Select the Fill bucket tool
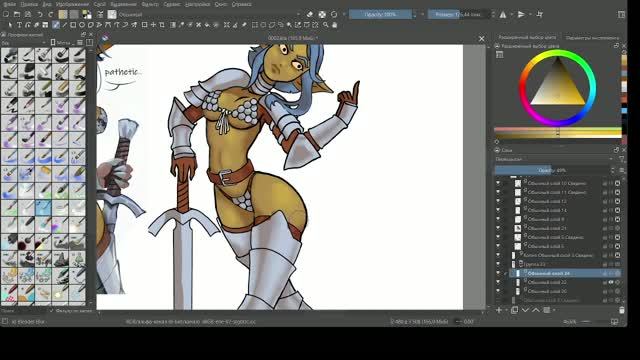Image resolution: width=640 pixels, height=360 pixels. pyautogui.click(x=207, y=25)
